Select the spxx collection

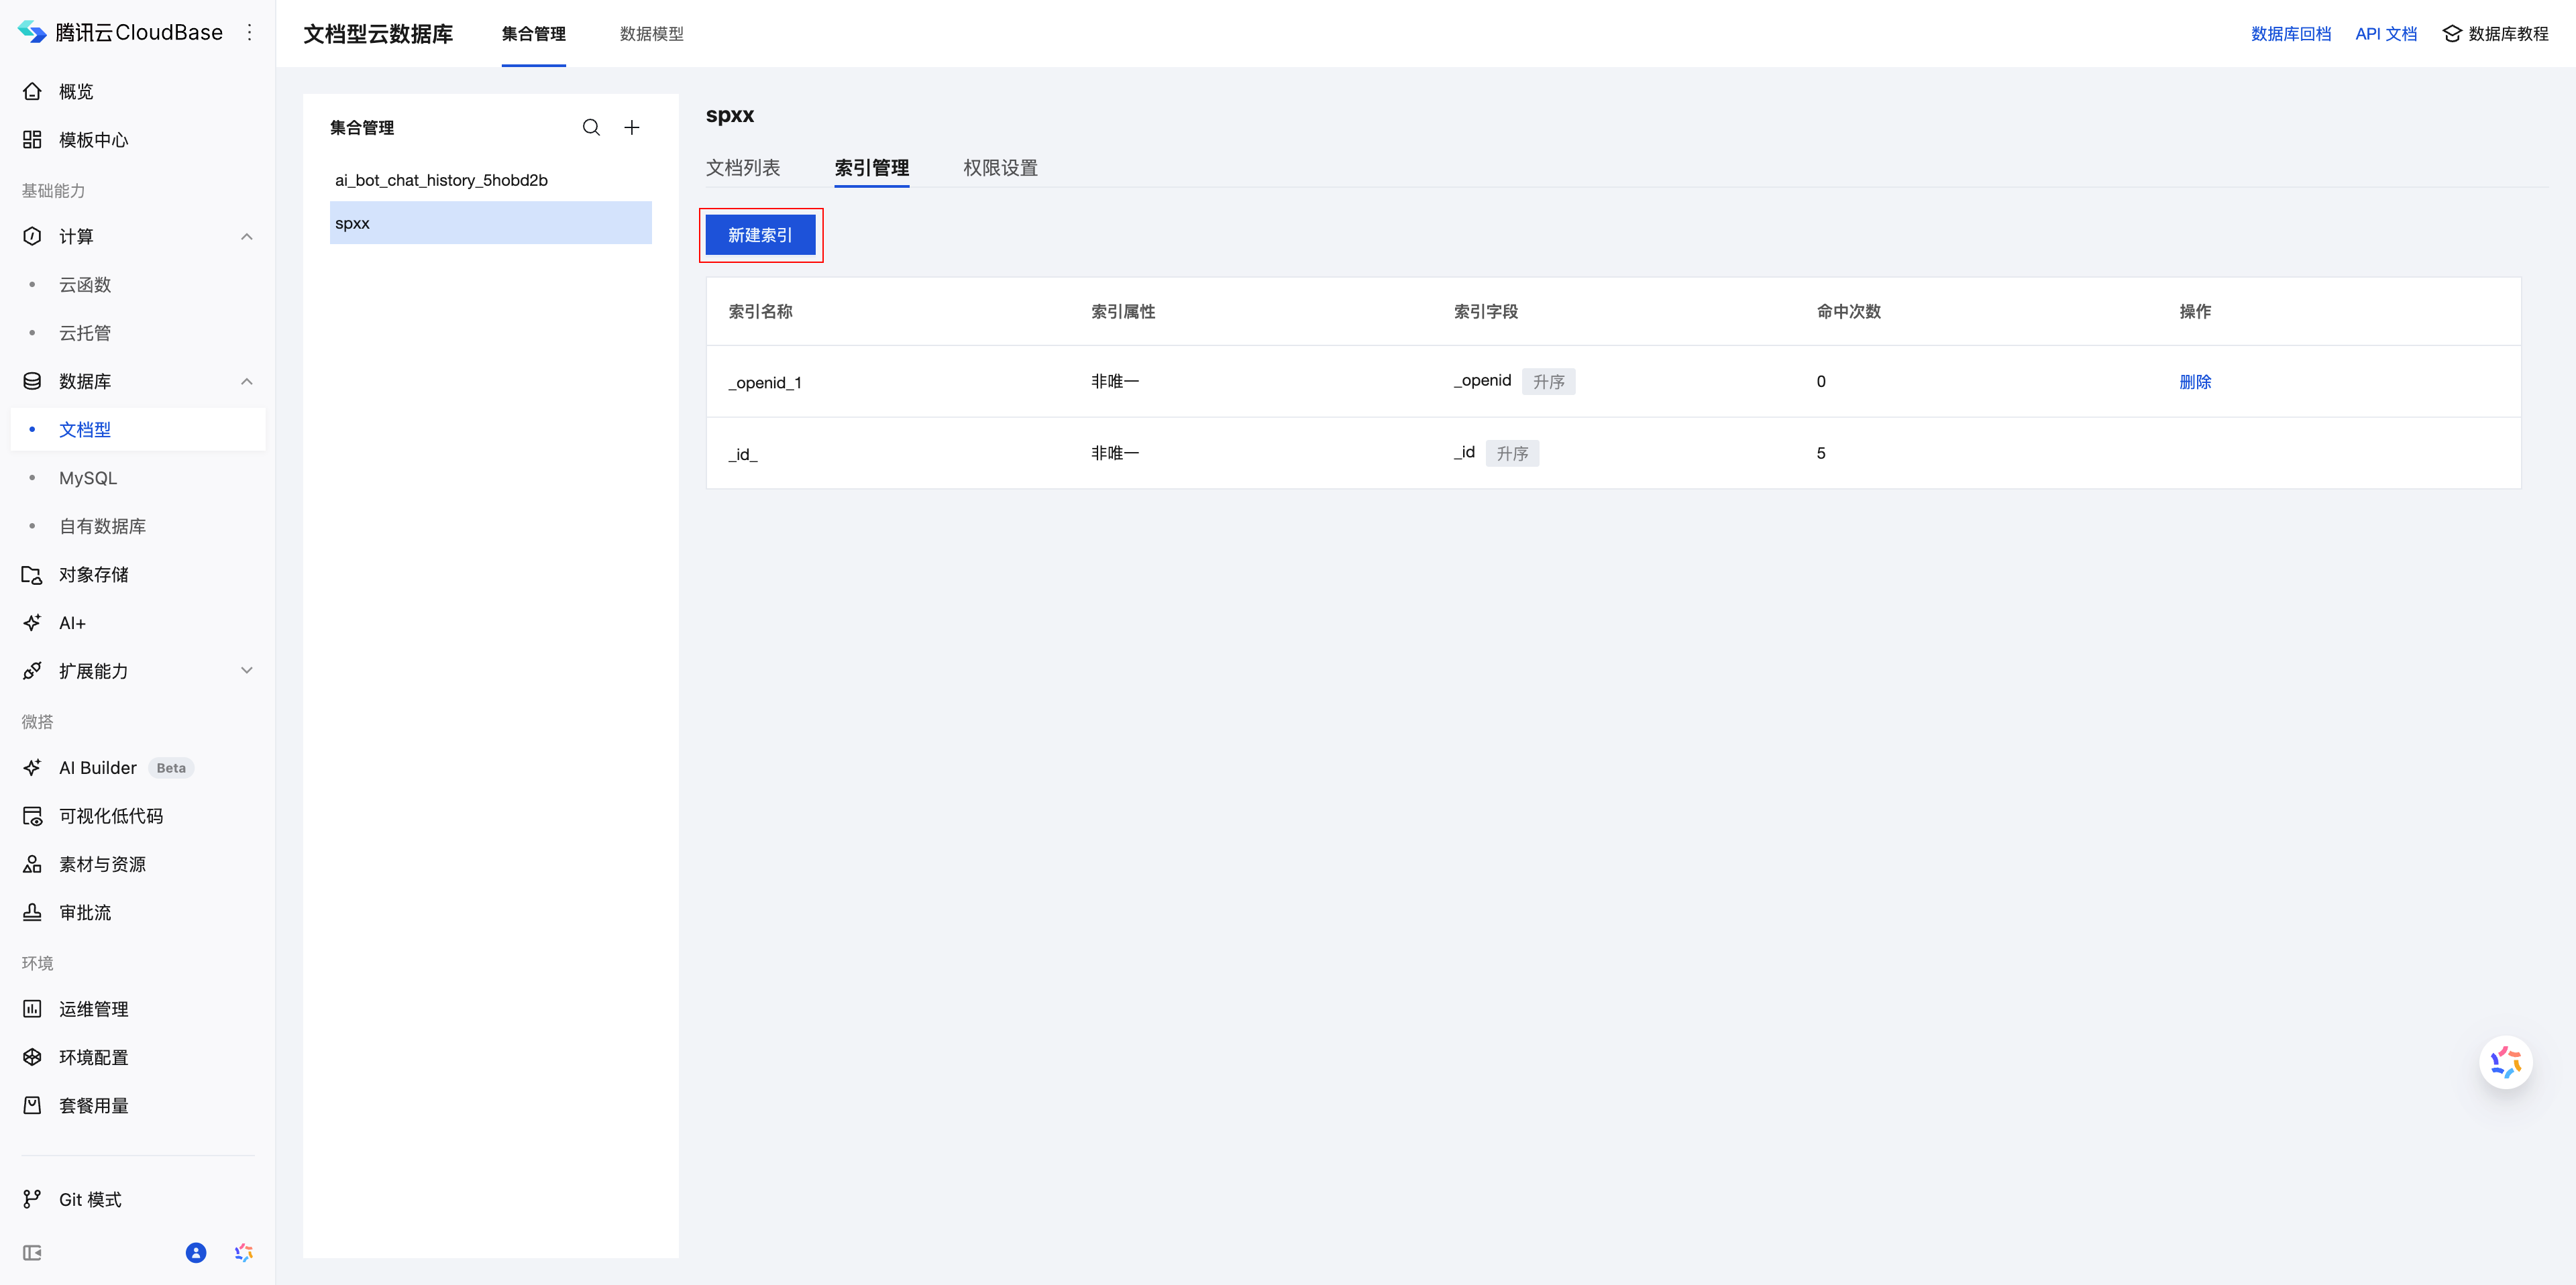(x=490, y=222)
